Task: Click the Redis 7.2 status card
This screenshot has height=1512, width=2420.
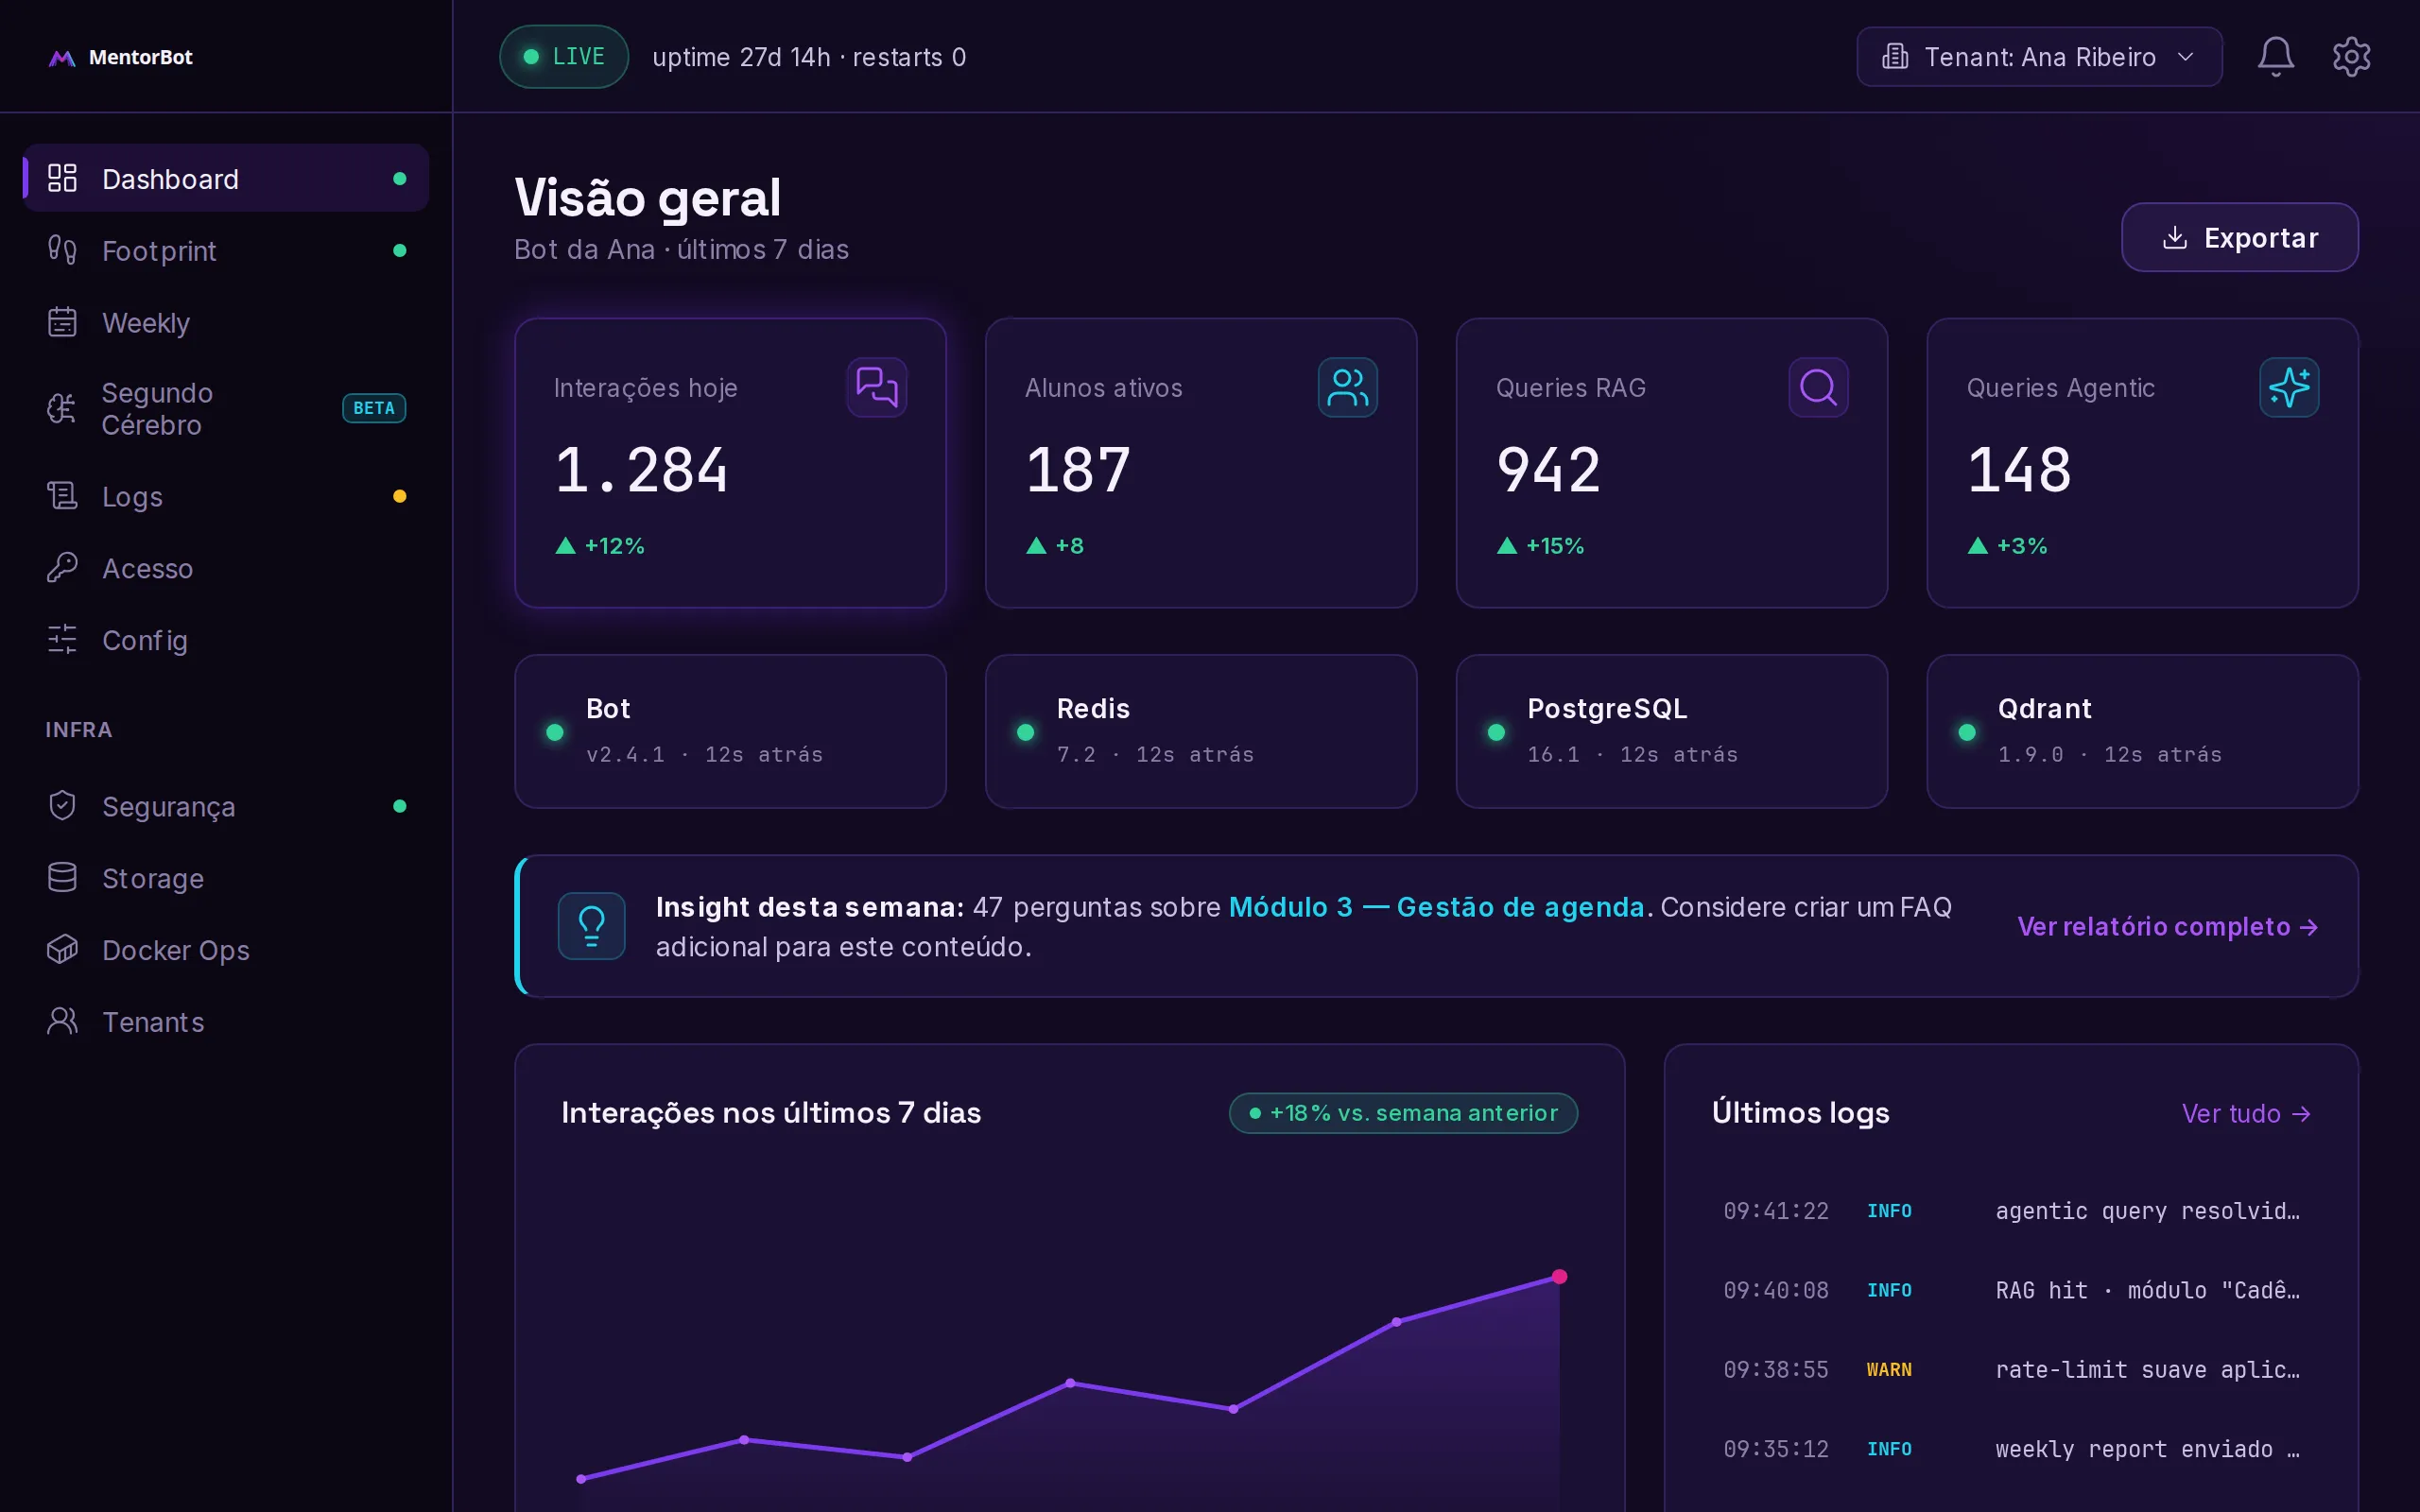Action: [x=1201, y=731]
